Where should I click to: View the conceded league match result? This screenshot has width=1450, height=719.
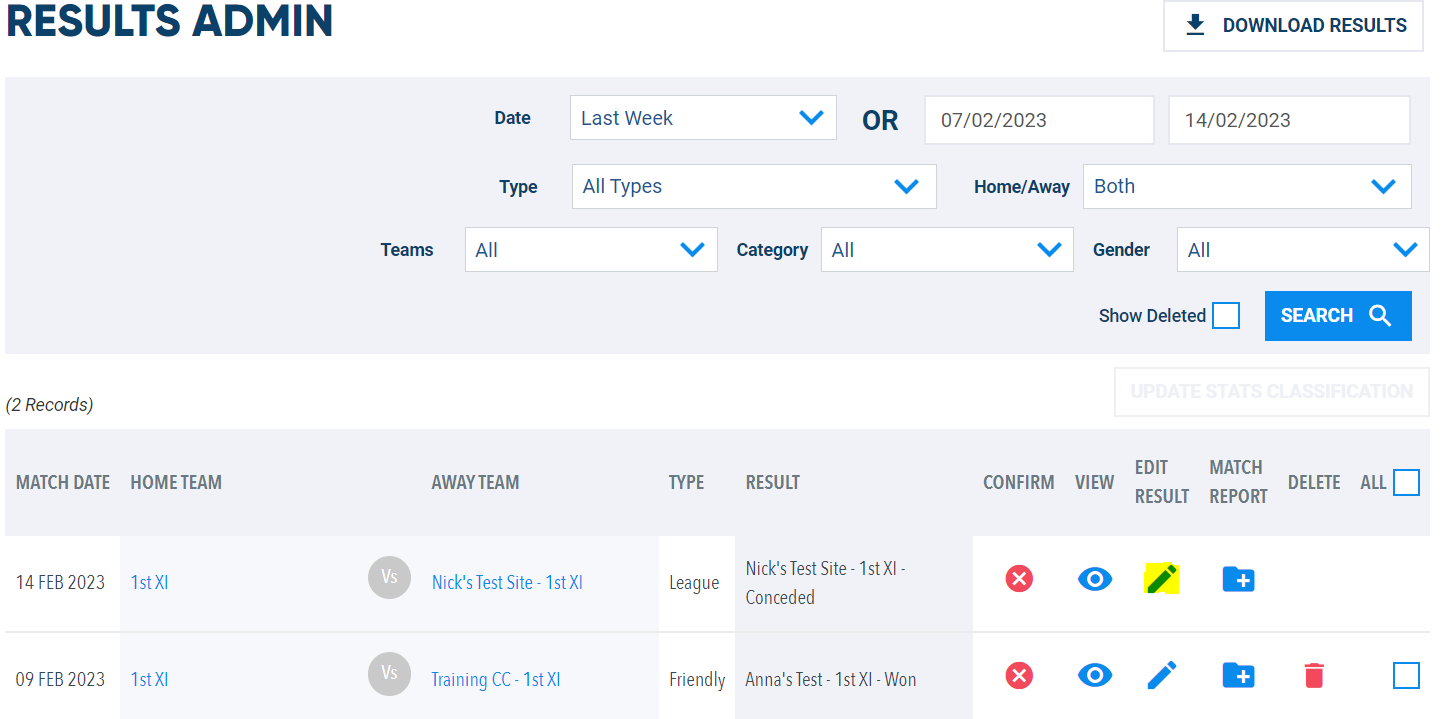pyautogui.click(x=1094, y=578)
